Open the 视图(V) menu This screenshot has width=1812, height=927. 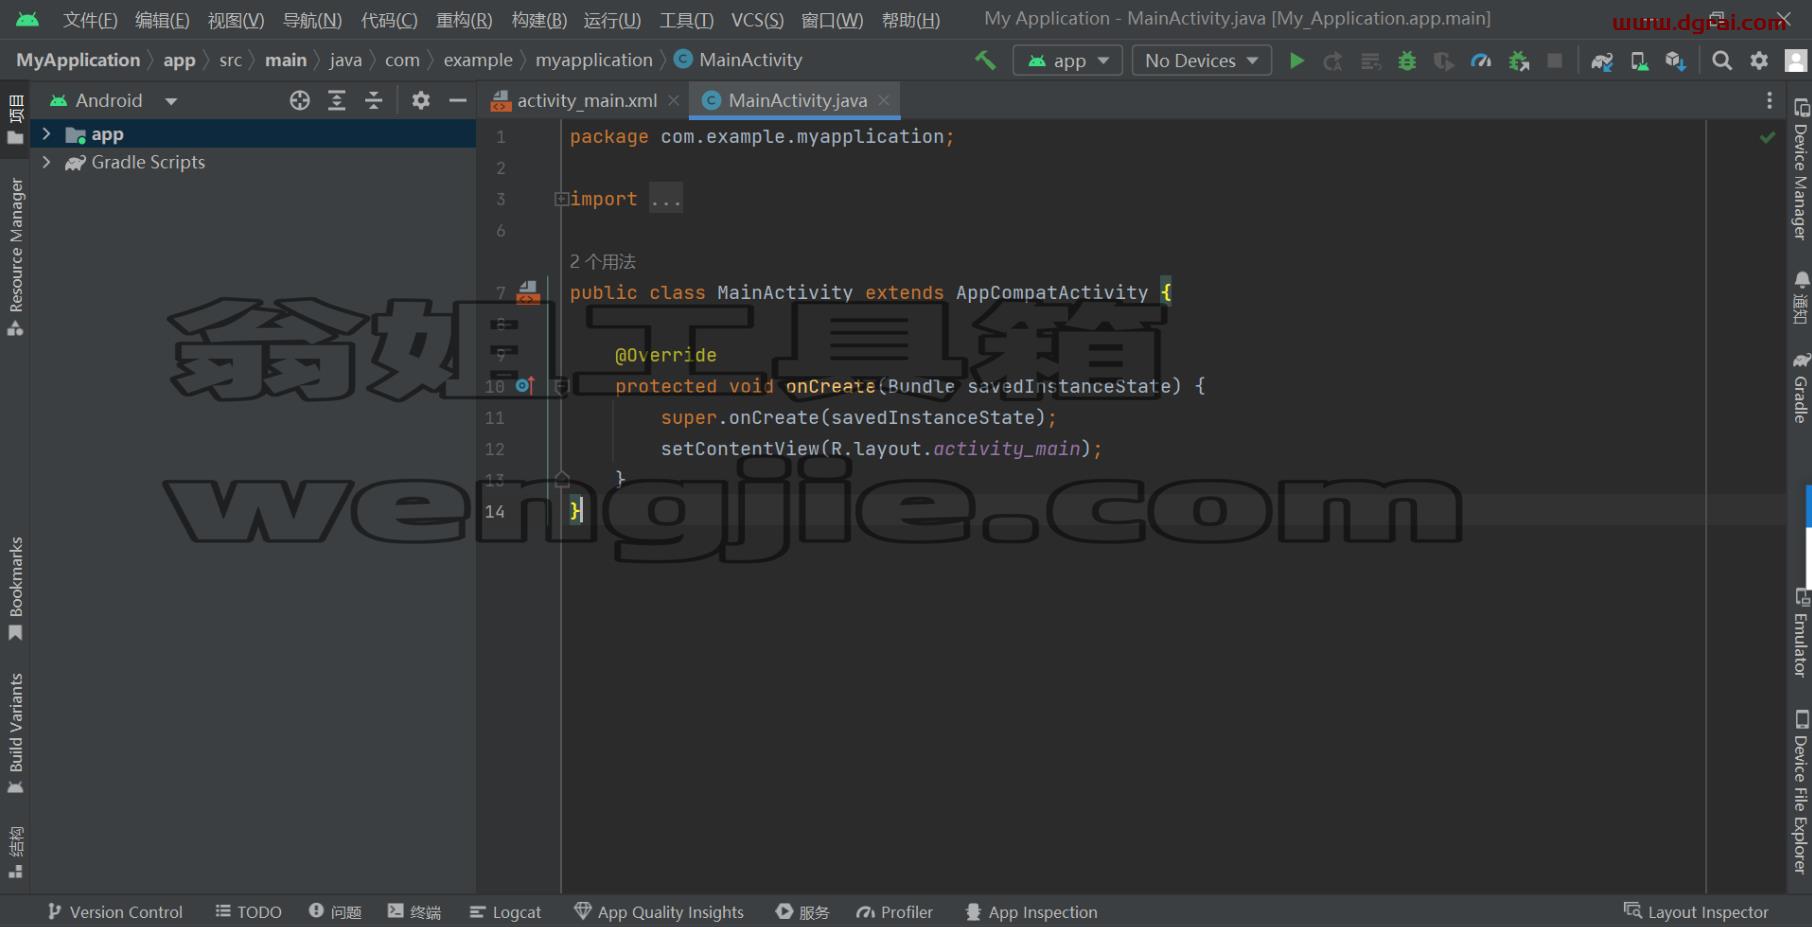[236, 20]
